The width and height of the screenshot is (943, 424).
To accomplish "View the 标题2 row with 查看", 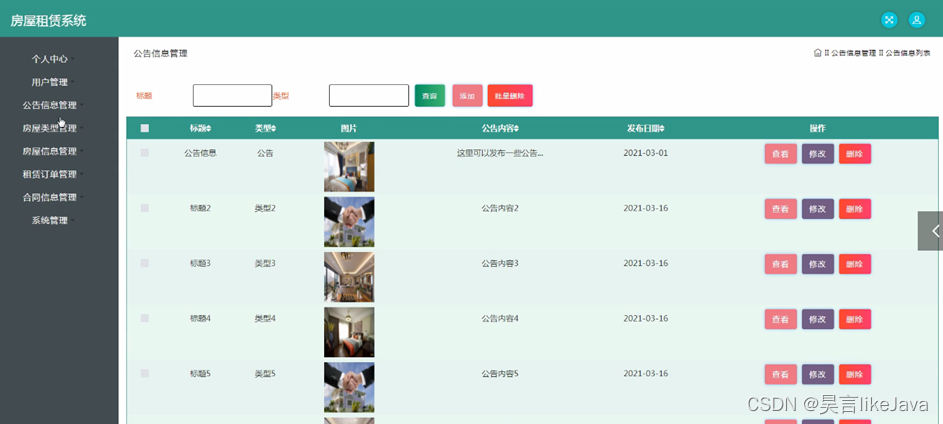I will 781,209.
